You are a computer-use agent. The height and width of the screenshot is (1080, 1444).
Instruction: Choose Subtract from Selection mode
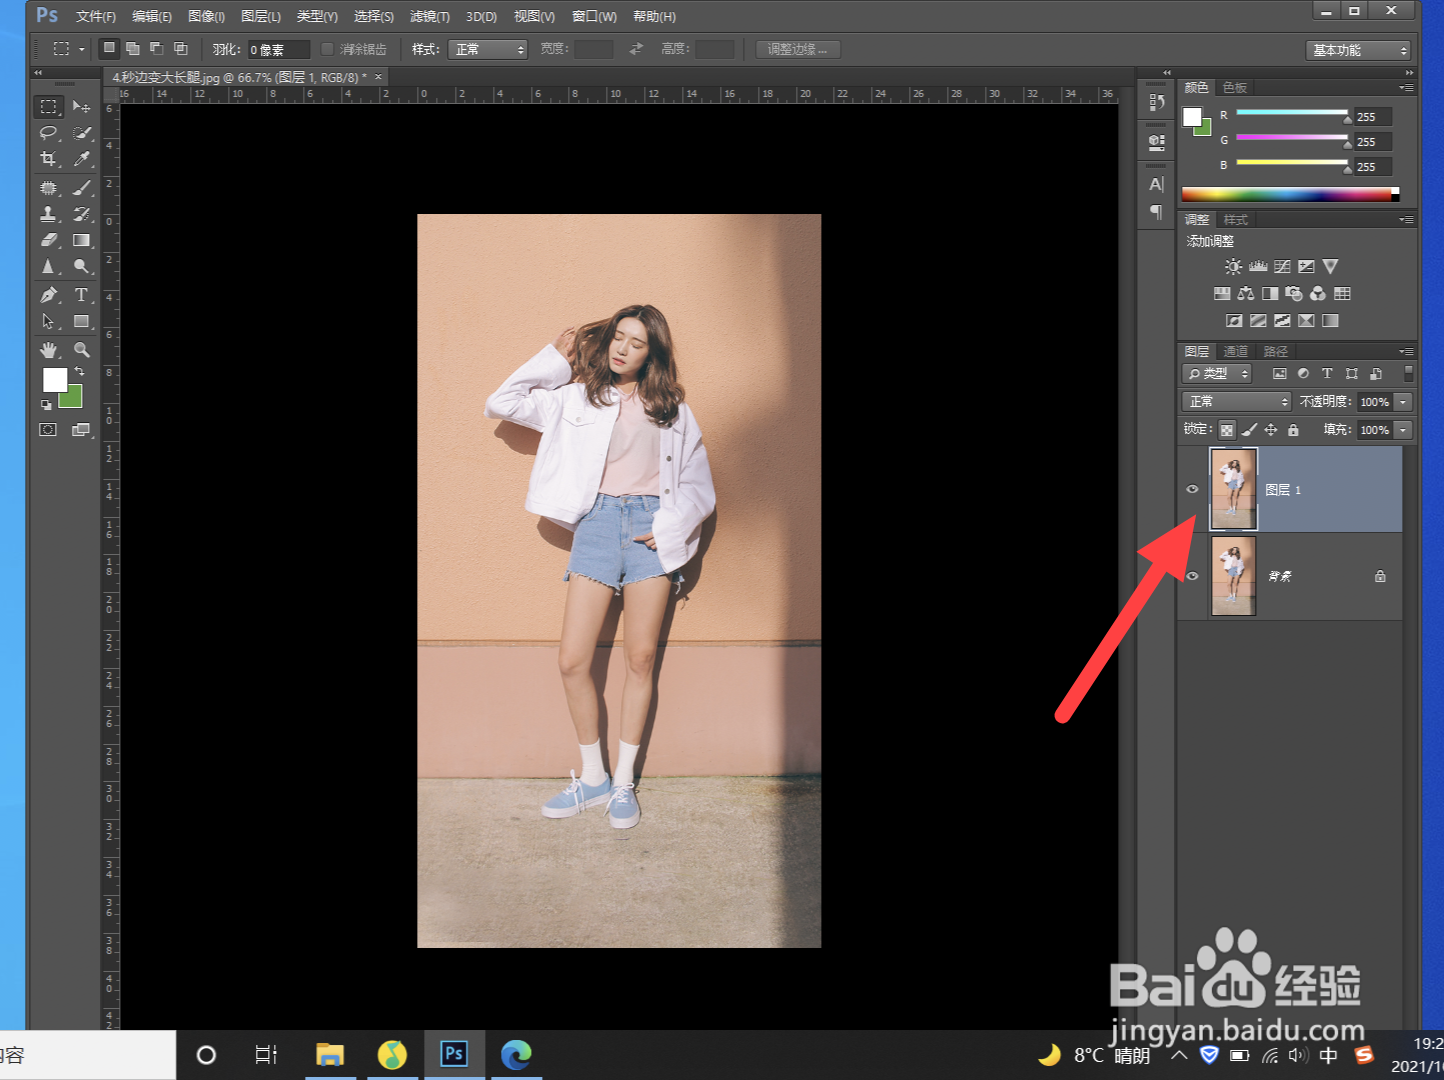coord(157,48)
